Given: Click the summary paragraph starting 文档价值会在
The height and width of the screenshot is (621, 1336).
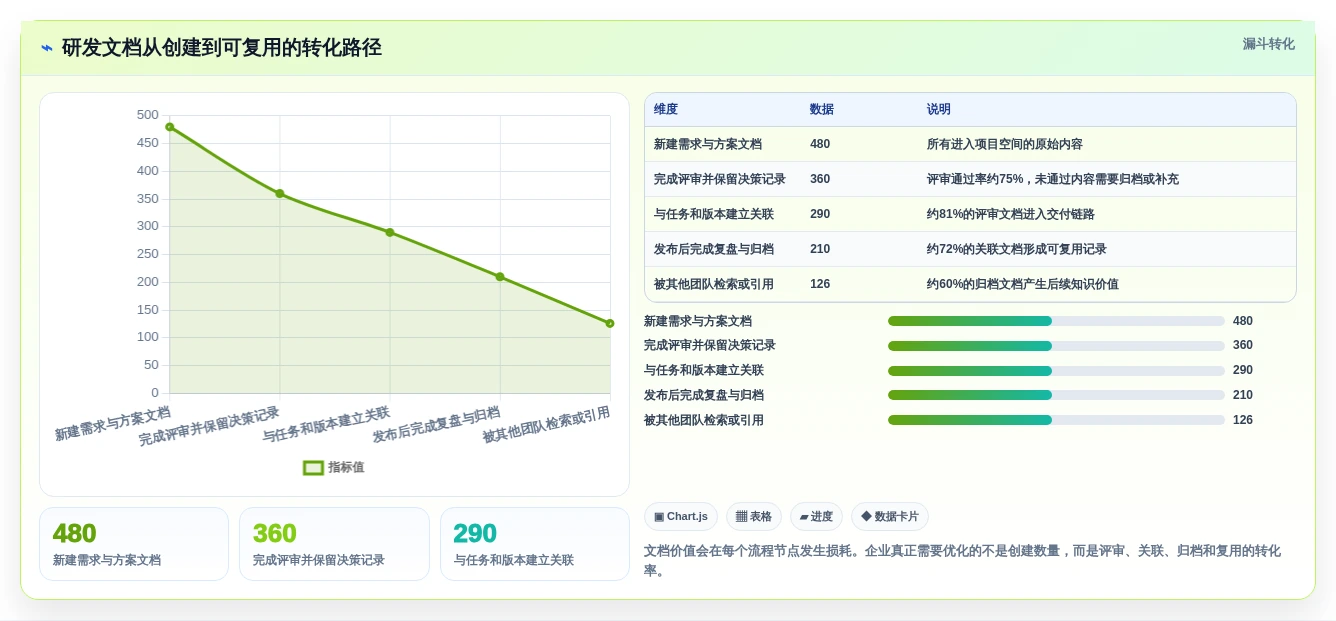Looking at the screenshot, I should pyautogui.click(x=962, y=561).
